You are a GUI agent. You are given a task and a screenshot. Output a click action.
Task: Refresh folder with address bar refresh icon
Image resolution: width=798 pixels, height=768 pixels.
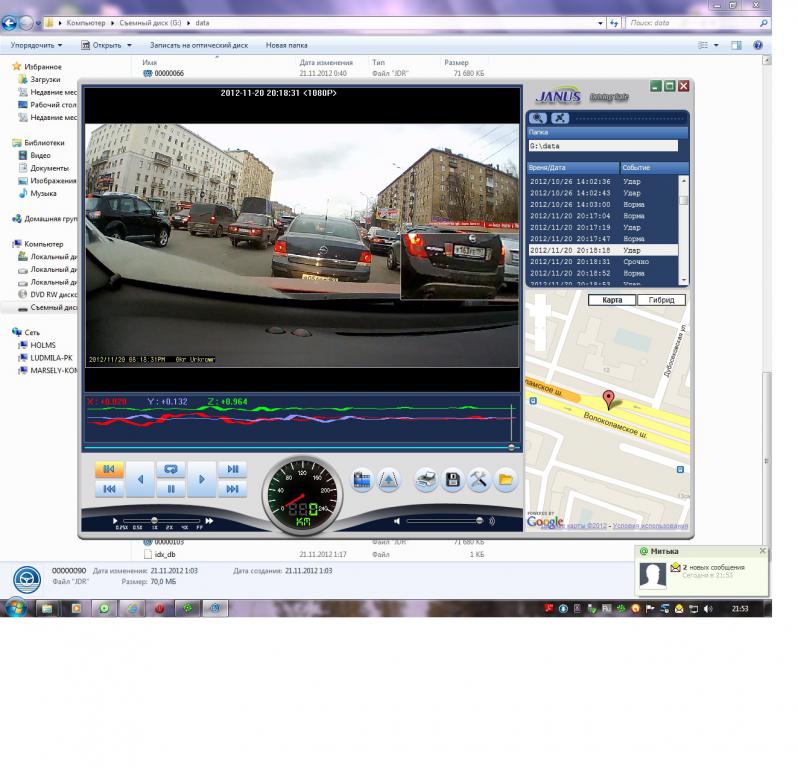[x=614, y=23]
